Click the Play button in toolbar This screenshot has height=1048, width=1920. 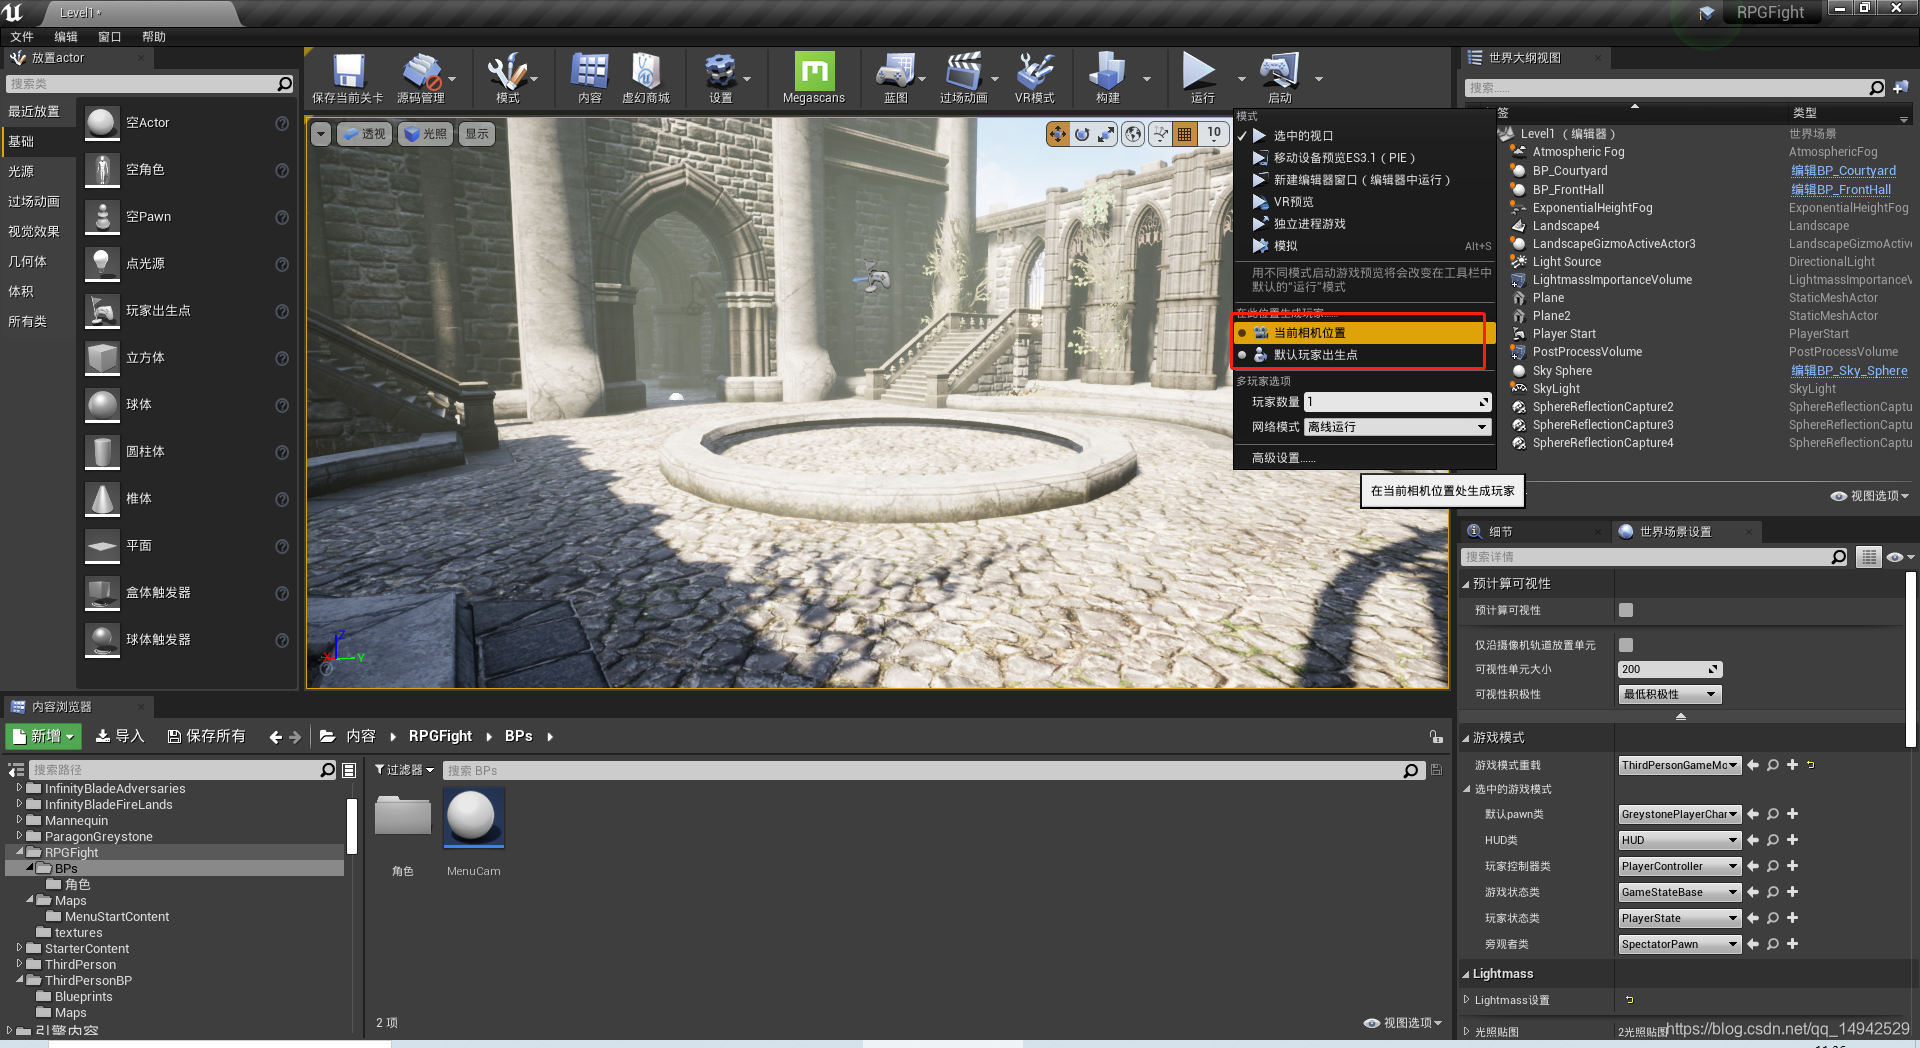pyautogui.click(x=1200, y=78)
